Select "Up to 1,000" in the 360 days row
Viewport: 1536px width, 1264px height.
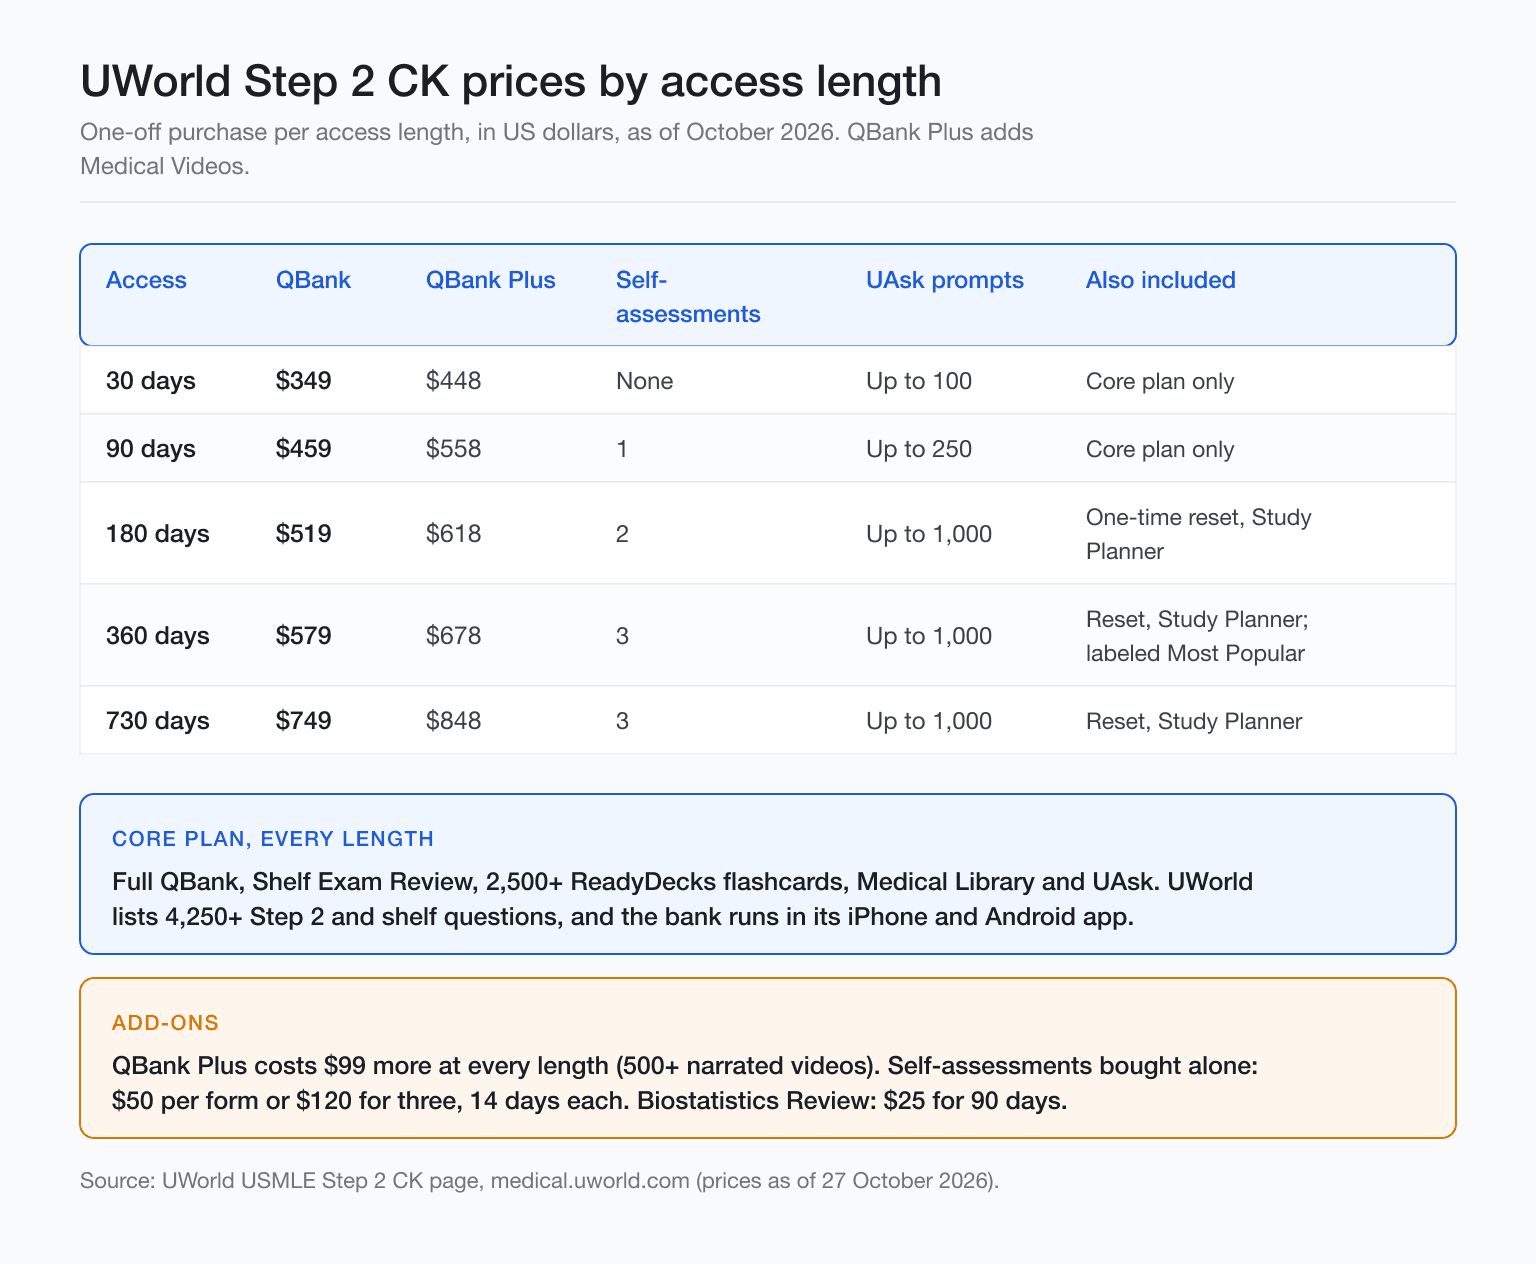pos(929,636)
